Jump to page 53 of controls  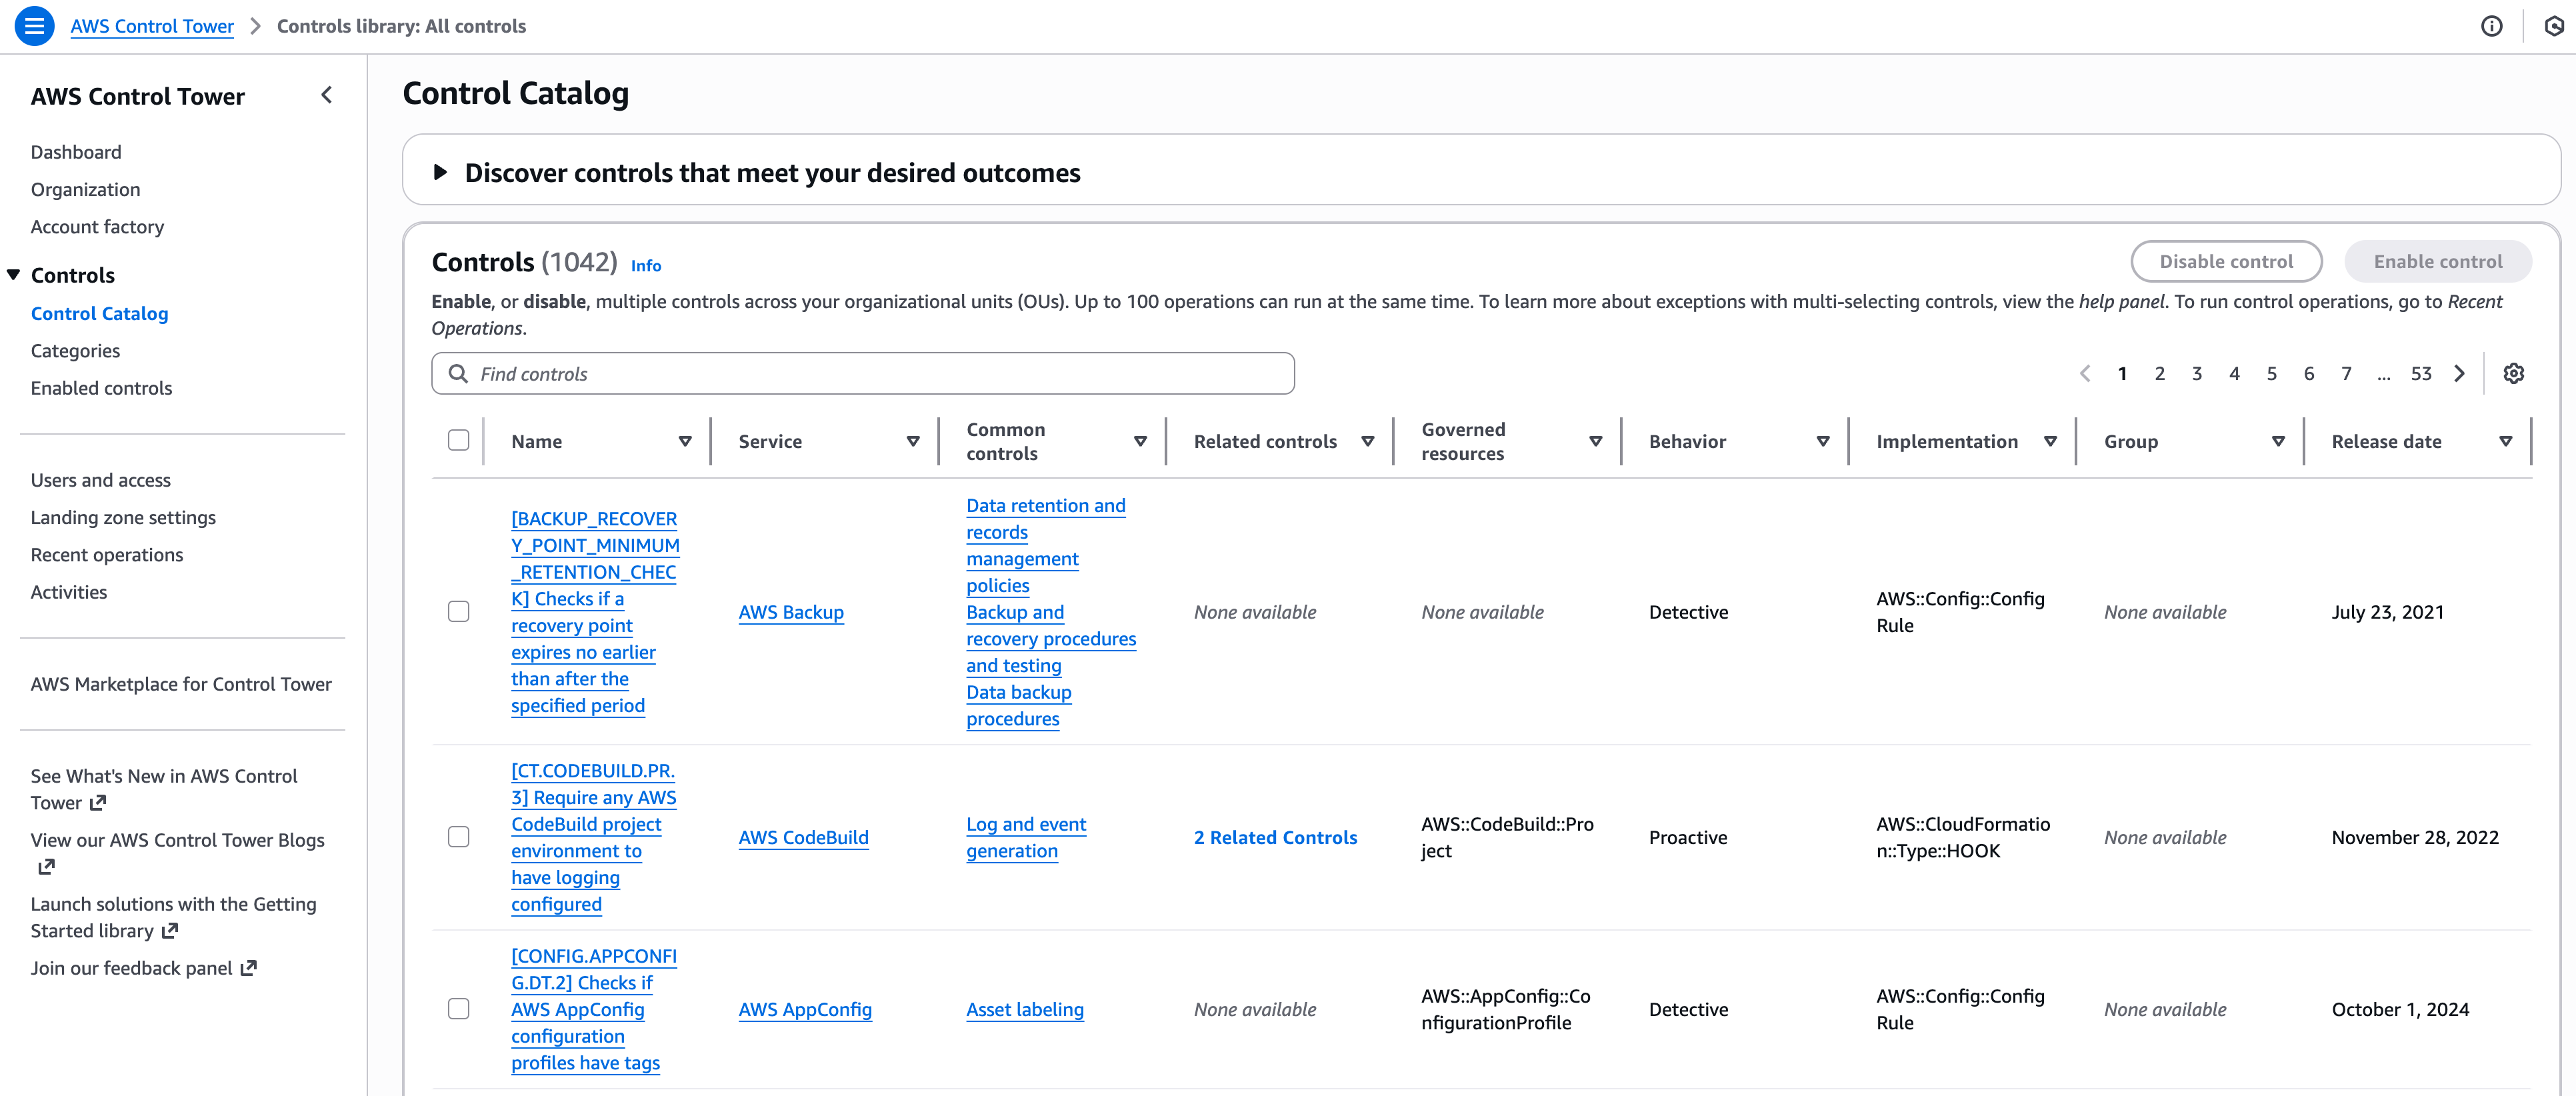pos(2420,373)
